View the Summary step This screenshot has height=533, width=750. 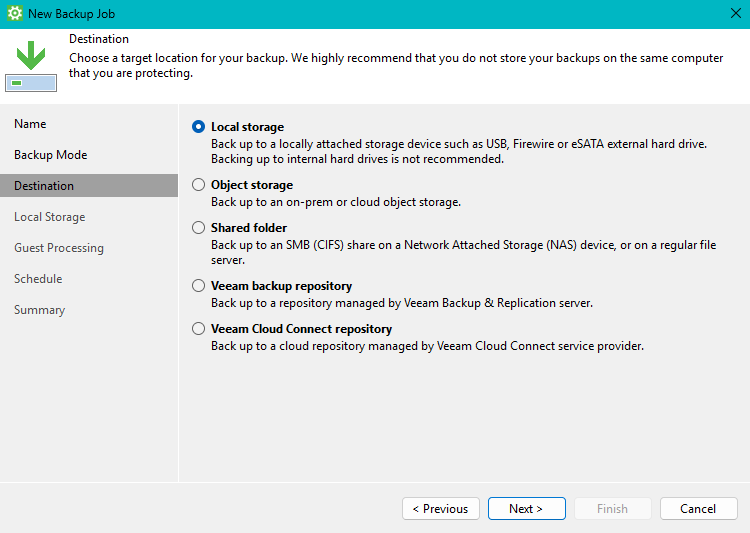point(39,310)
